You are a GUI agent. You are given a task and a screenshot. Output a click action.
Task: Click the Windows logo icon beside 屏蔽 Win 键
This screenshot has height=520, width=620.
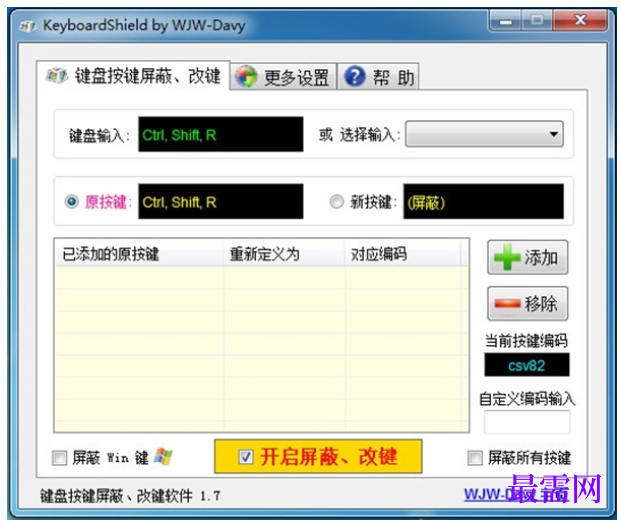[163, 457]
